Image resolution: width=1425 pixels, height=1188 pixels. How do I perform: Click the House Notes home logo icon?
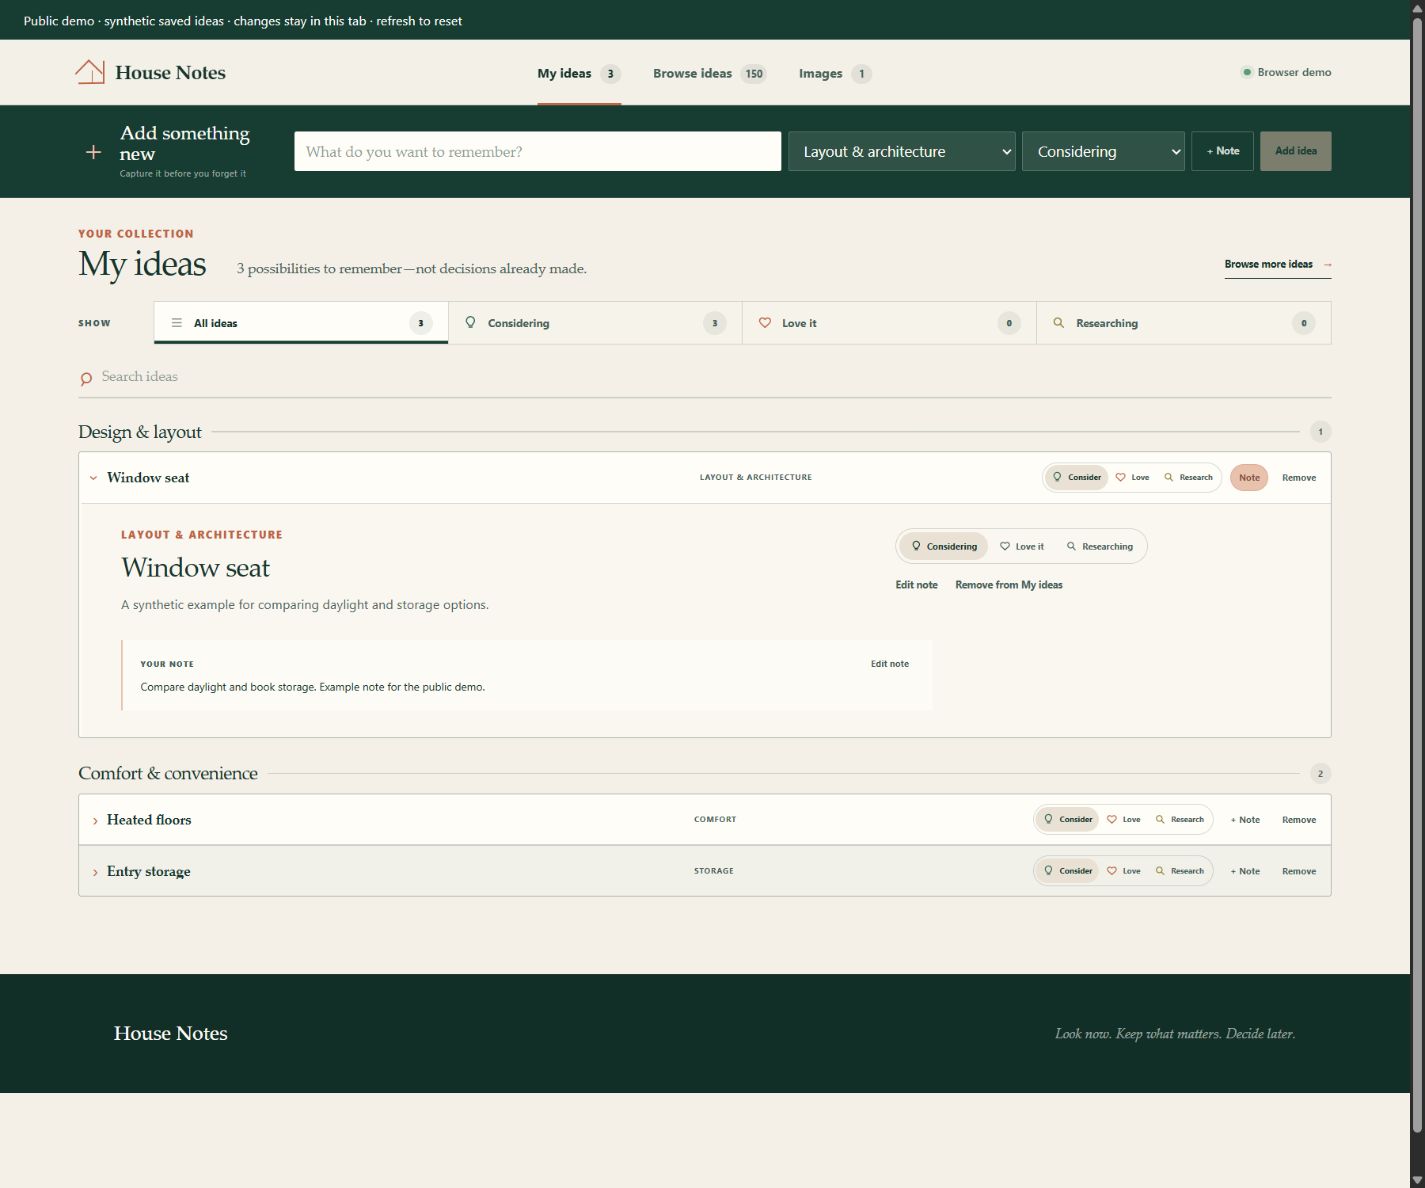(x=90, y=72)
